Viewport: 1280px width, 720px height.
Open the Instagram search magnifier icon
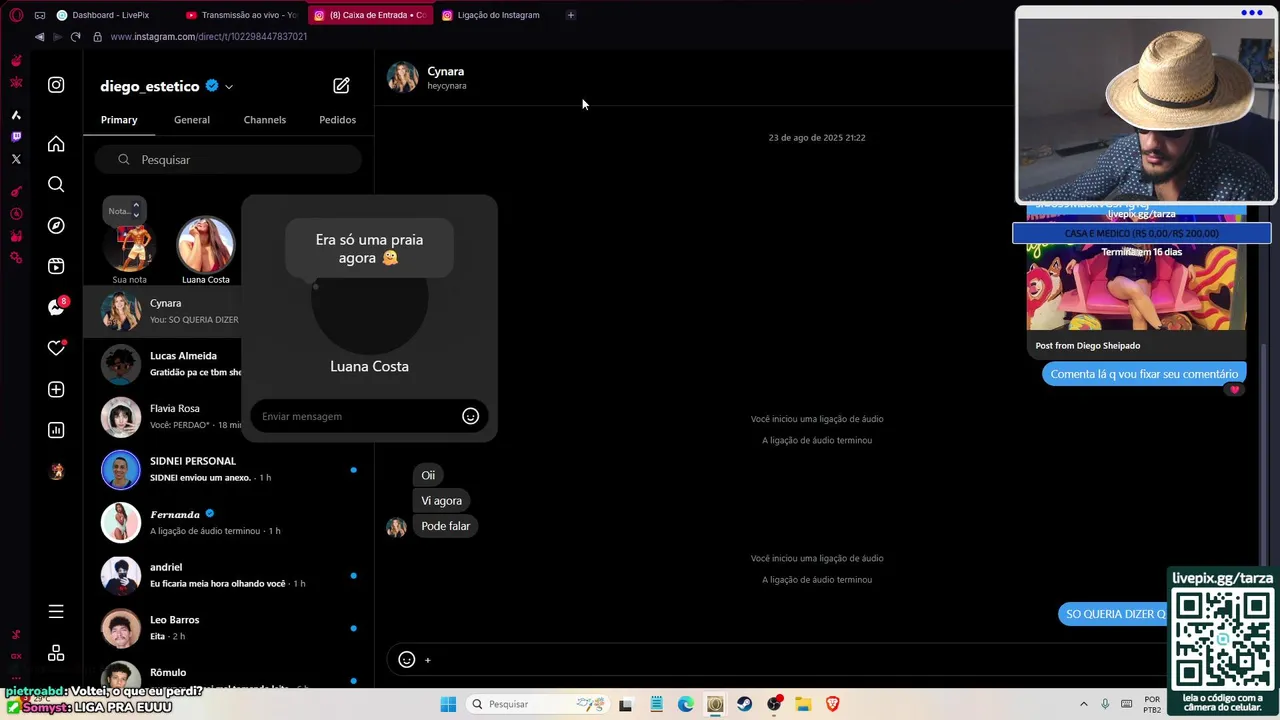(x=56, y=184)
